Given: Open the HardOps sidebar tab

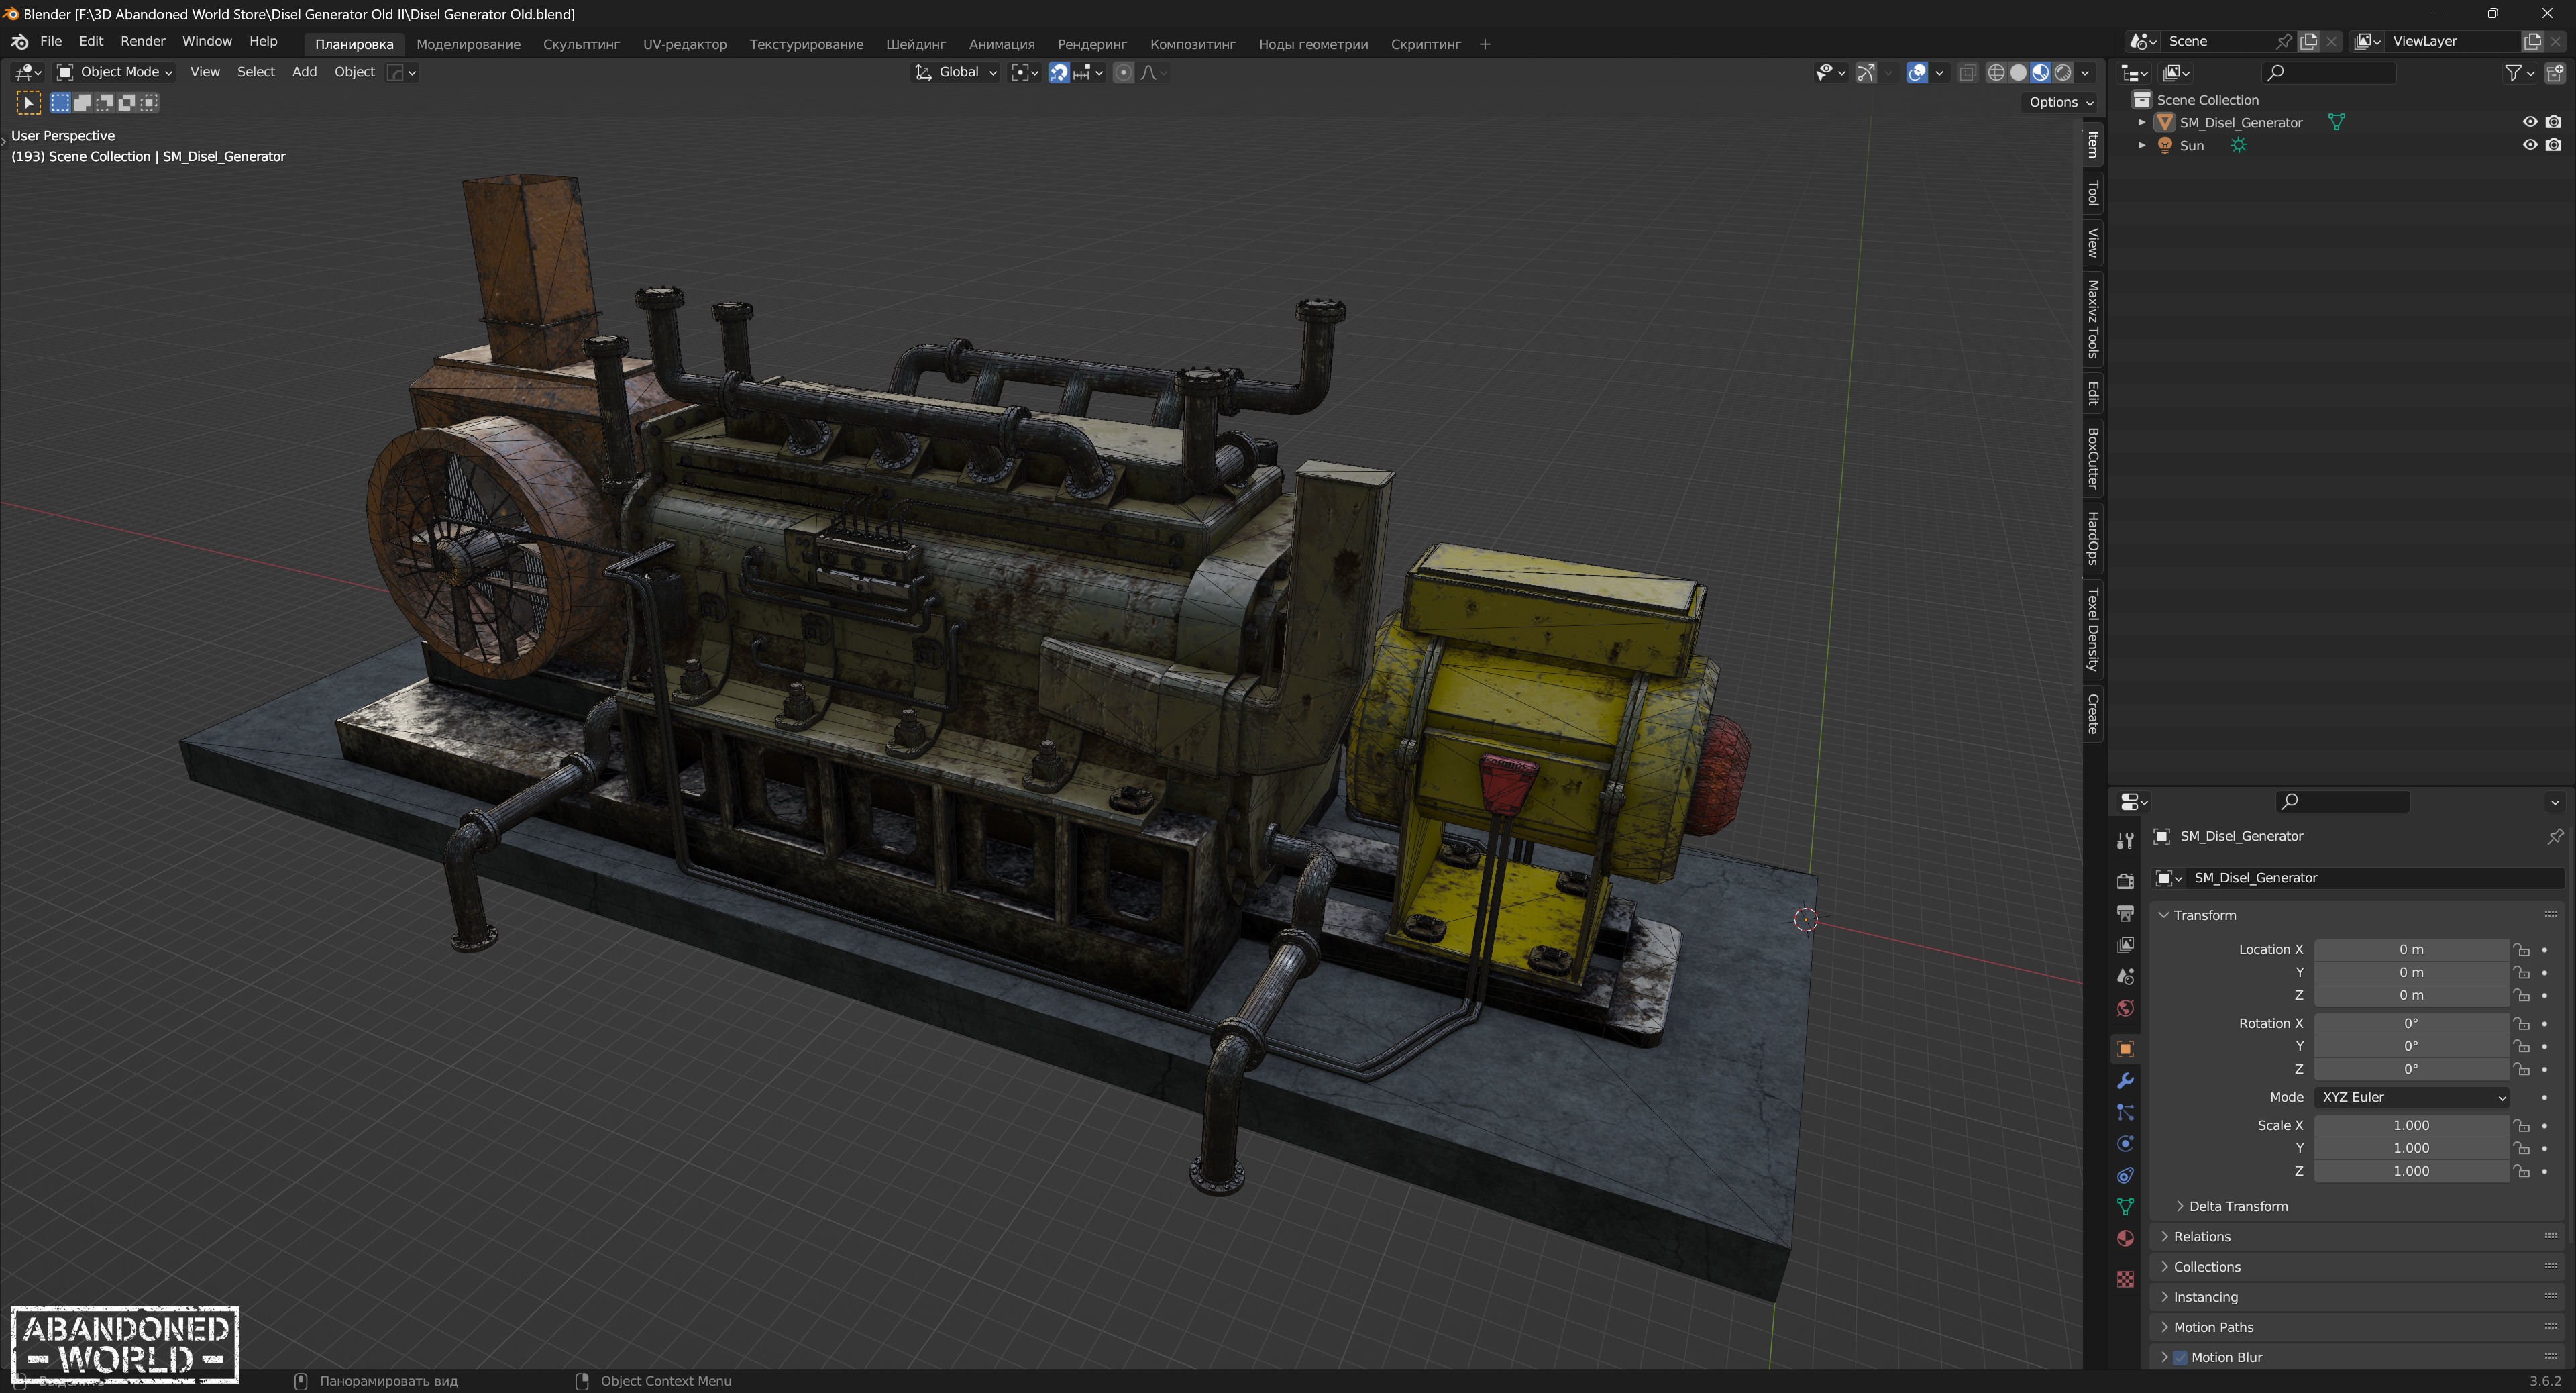Looking at the screenshot, I should (x=2092, y=538).
